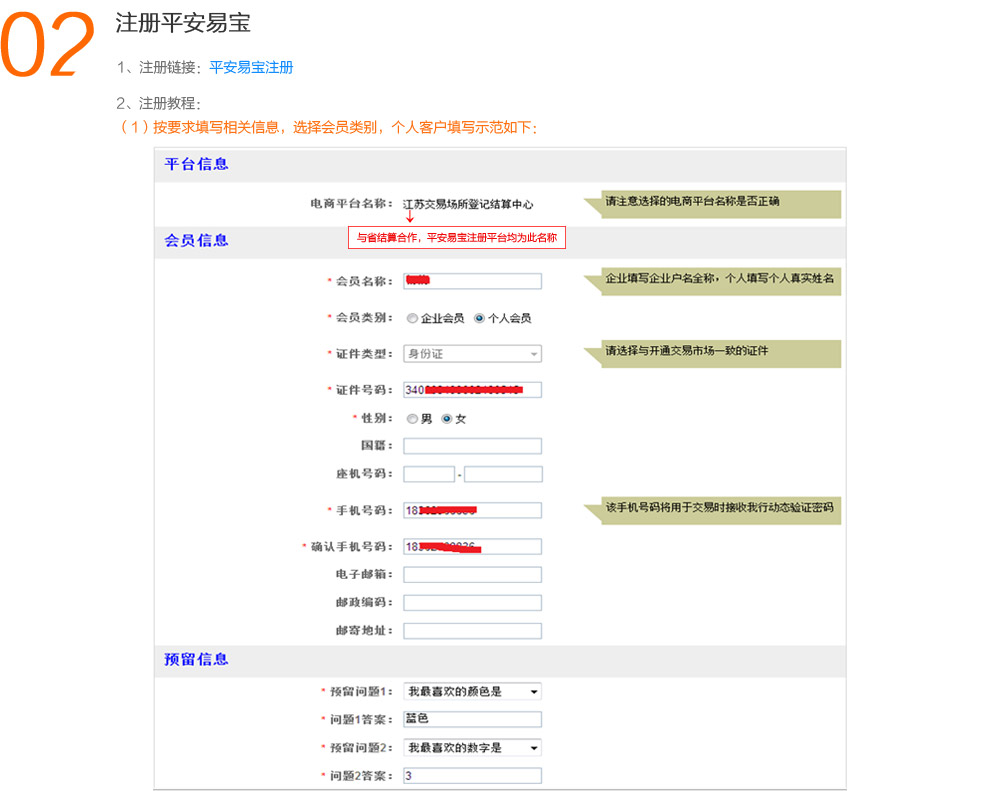Choose 男 gender radio button
This screenshot has height=791, width=1007.
click(x=412, y=419)
